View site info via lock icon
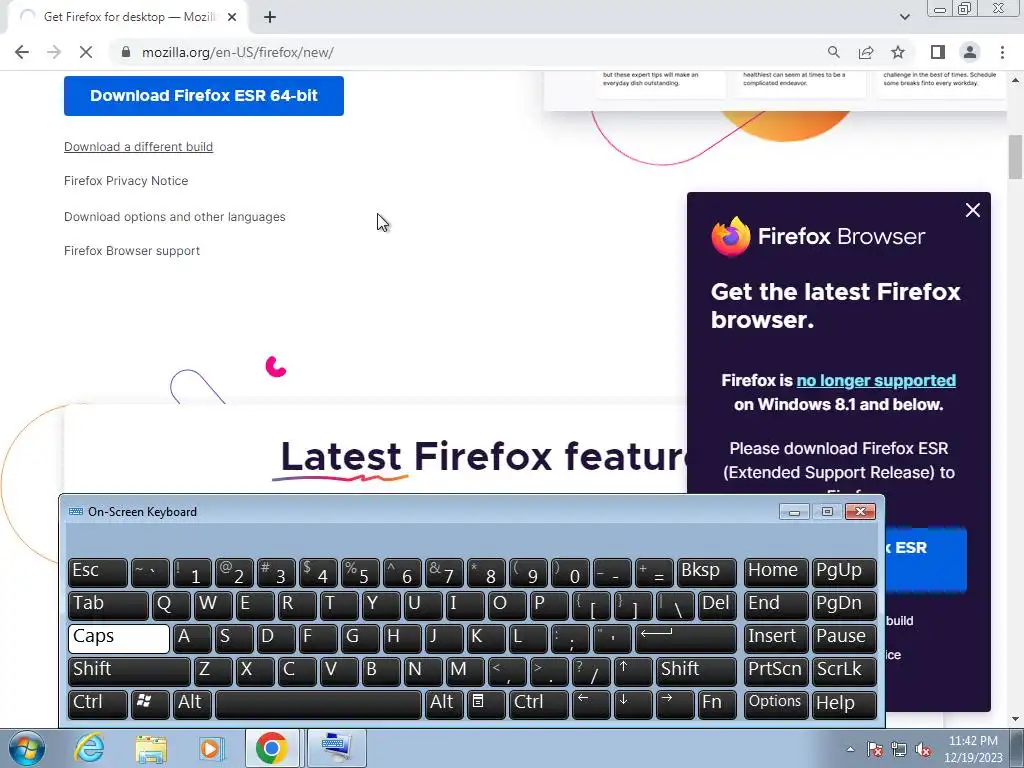Image resolution: width=1024 pixels, height=768 pixels. [125, 52]
